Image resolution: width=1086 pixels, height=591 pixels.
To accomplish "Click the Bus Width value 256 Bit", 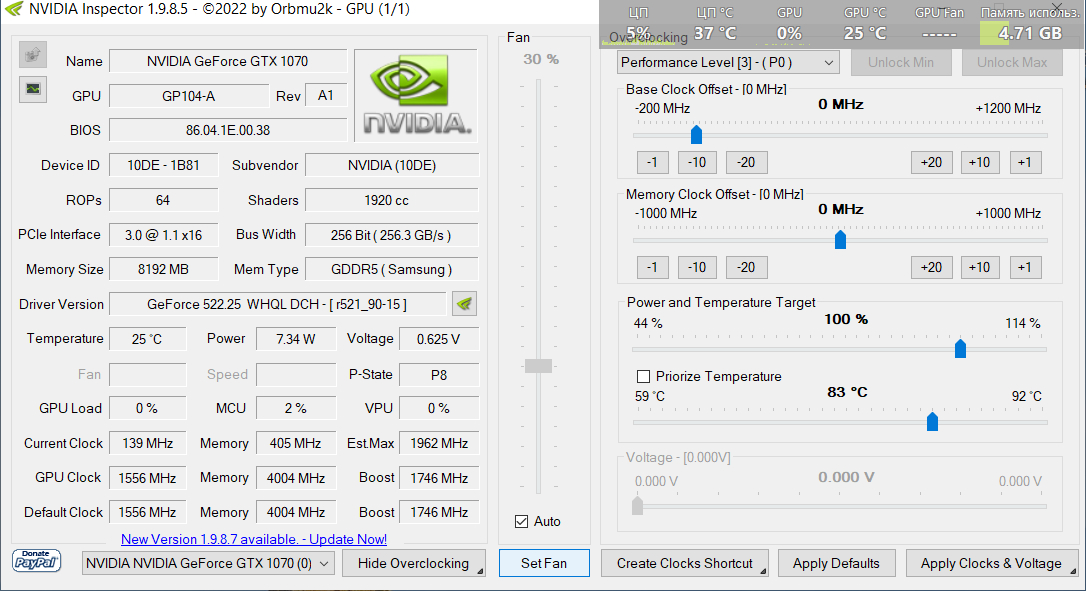I will (x=391, y=235).
